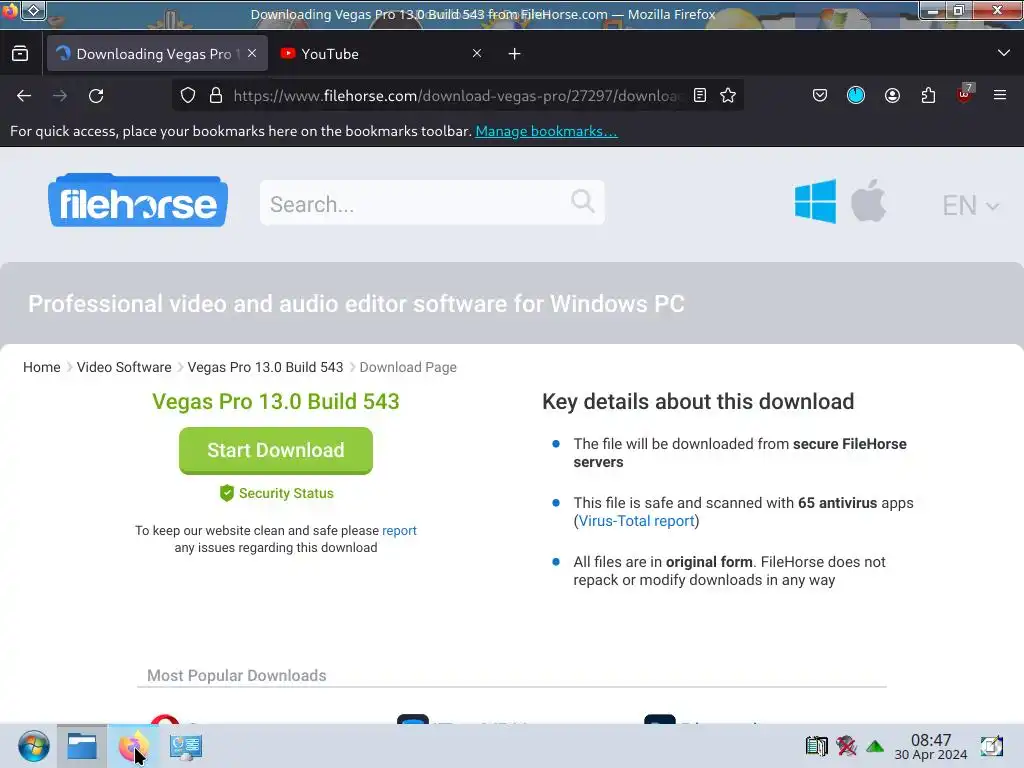The image size is (1024, 768).
Task: Open the Firefox hamburger menu
Action: (1000, 95)
